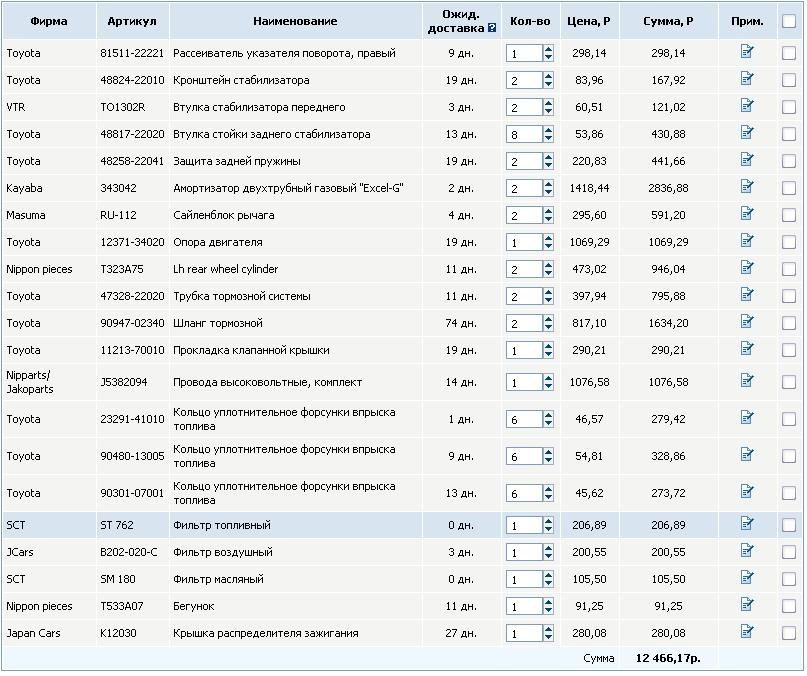This screenshot has height=676, width=807.
Task: Click help icon next to Ожид. доставка
Action: tap(492, 28)
